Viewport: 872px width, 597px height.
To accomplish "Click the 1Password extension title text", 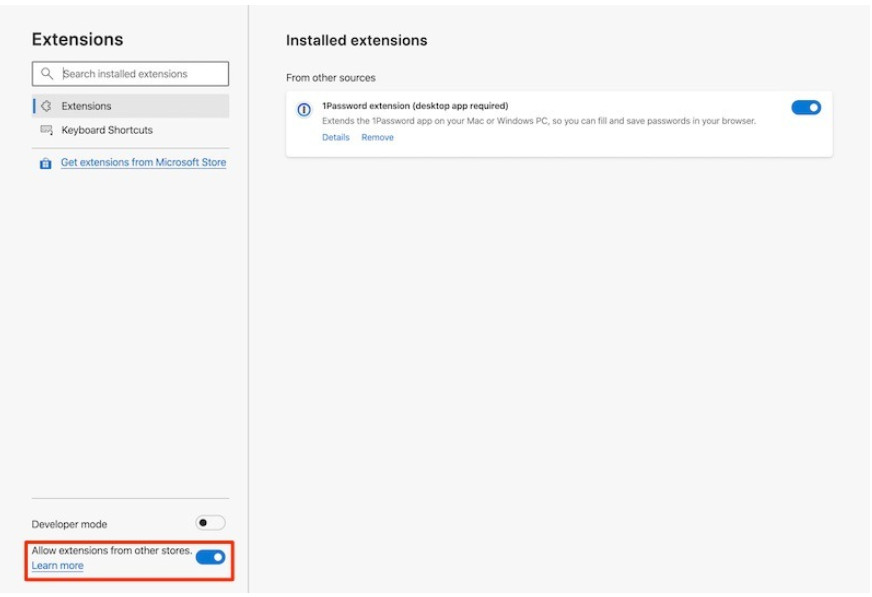I will [x=415, y=106].
